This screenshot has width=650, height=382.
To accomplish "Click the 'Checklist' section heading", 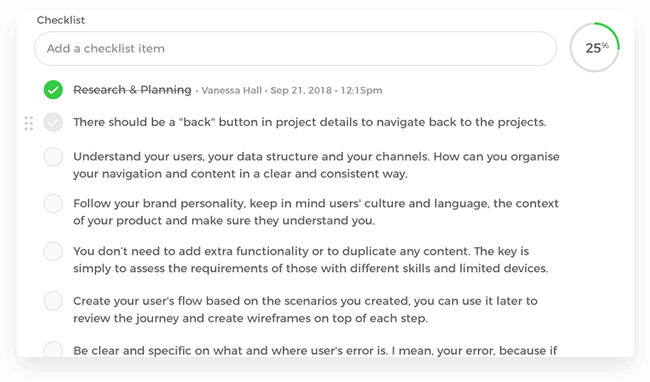I will pos(61,20).
